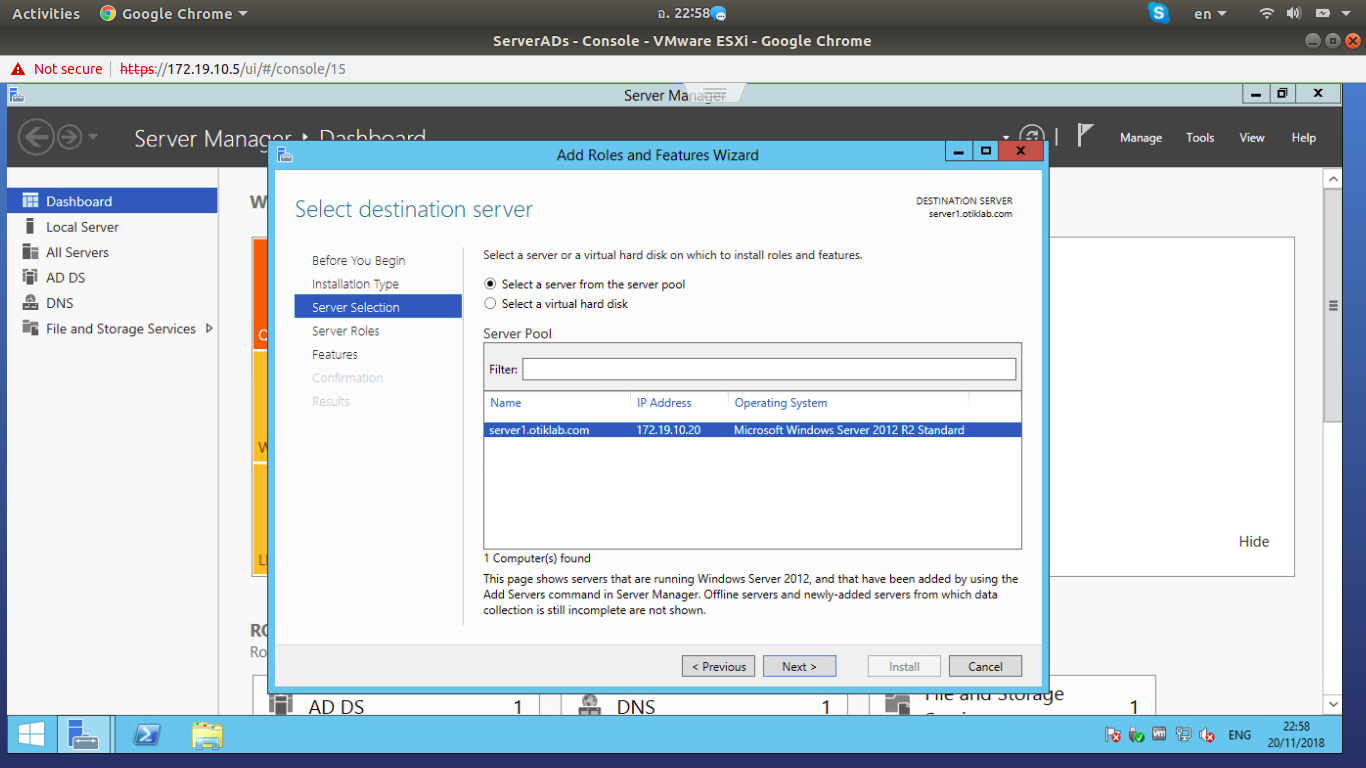Click the Chrome icon in the top bar

tap(108, 14)
